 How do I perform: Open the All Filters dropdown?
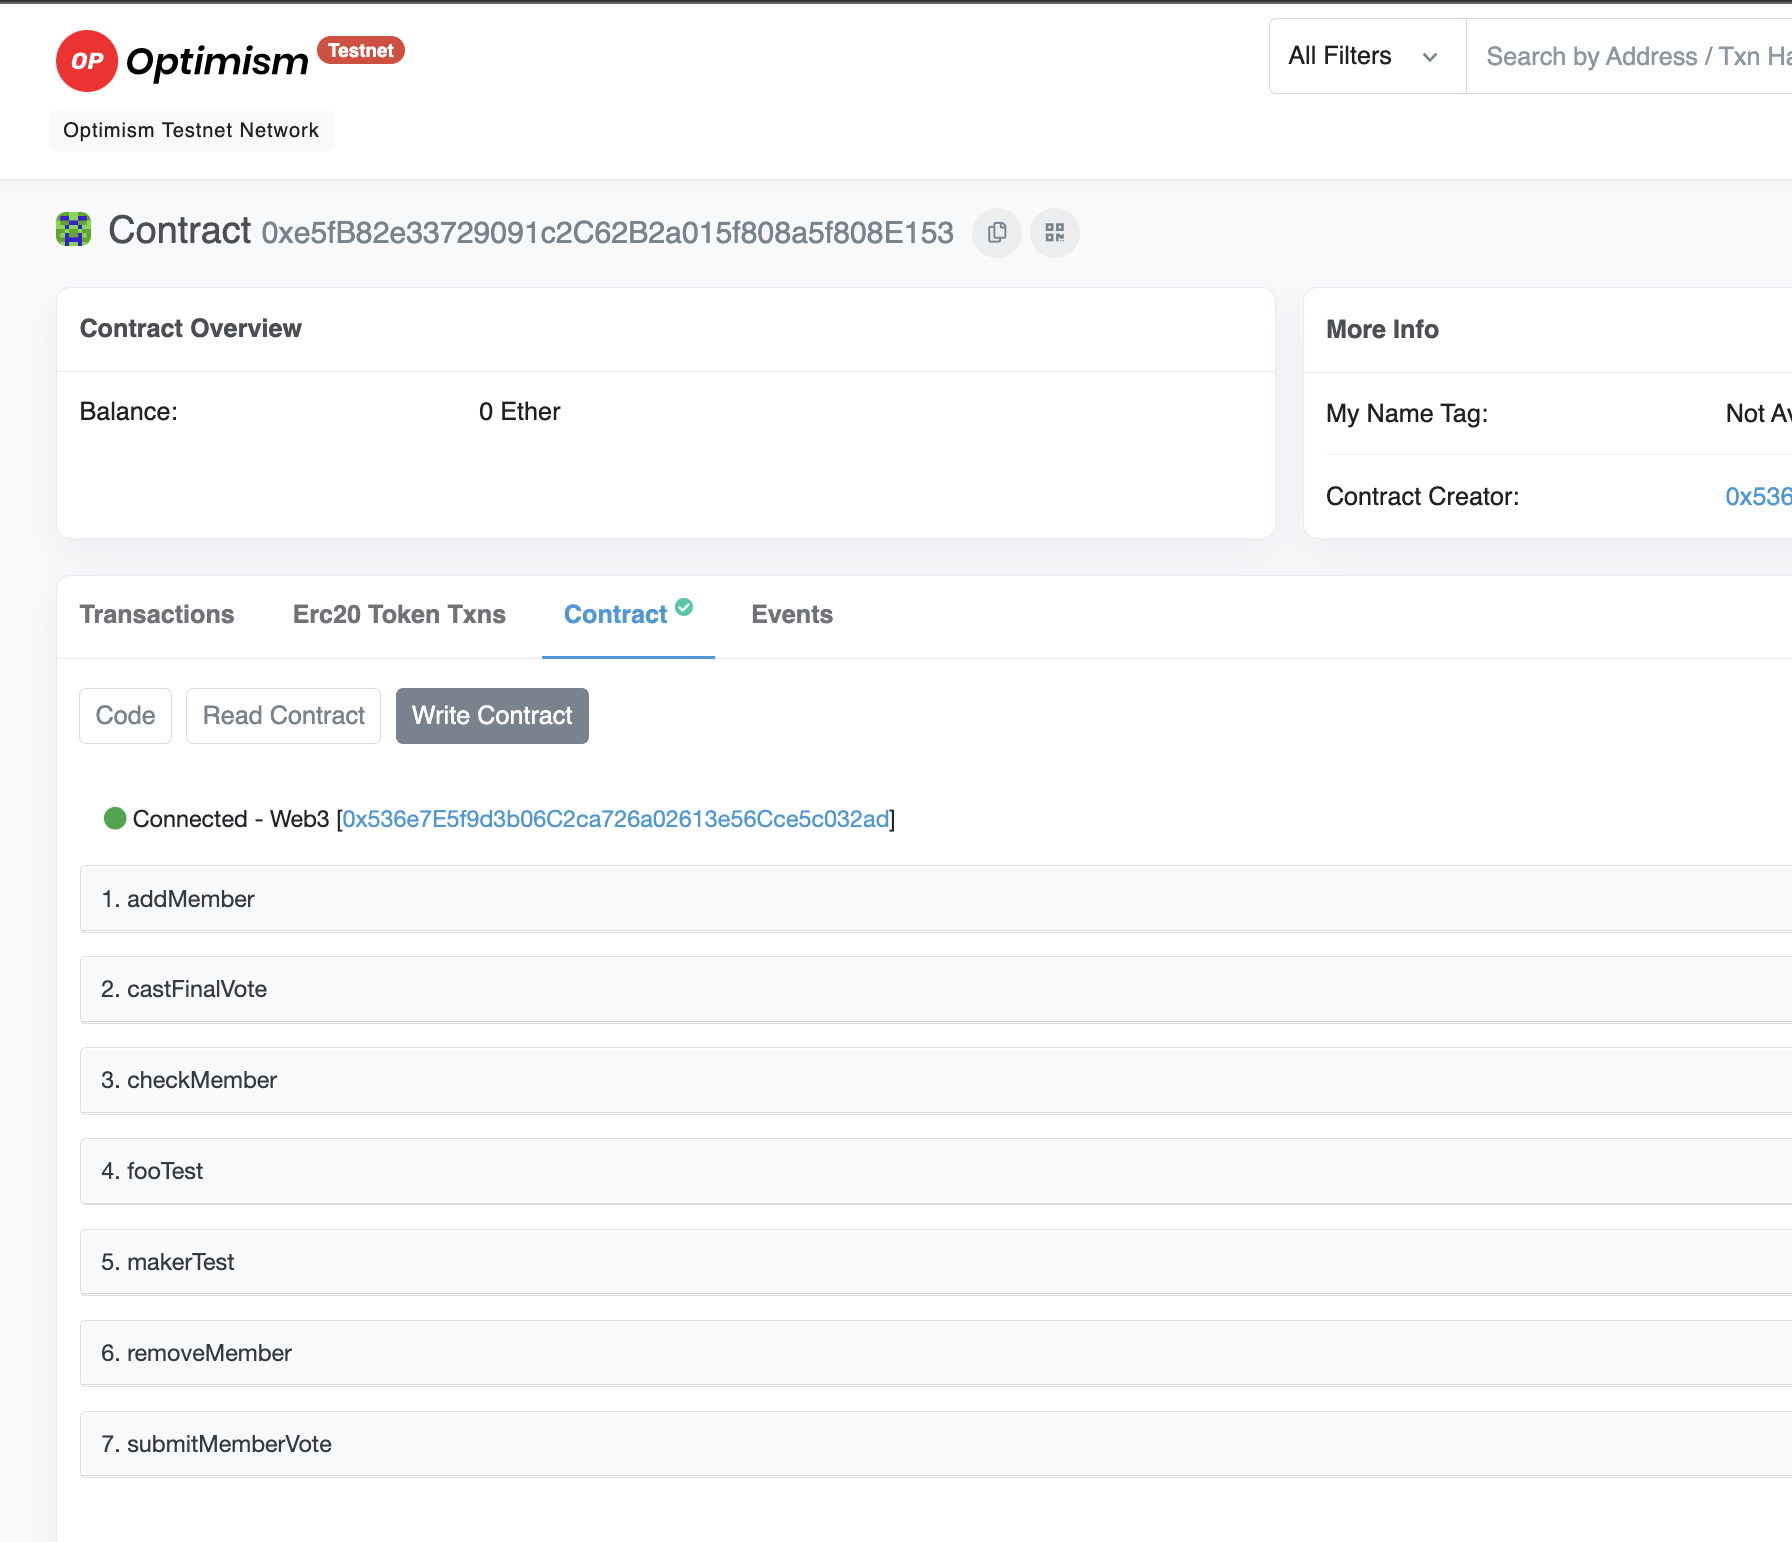tap(1367, 56)
